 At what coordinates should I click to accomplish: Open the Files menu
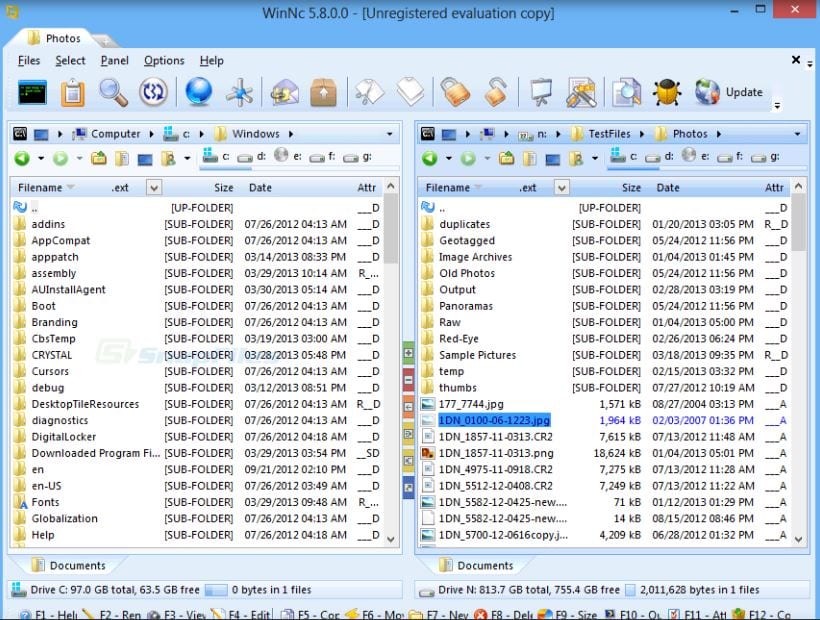tap(29, 61)
